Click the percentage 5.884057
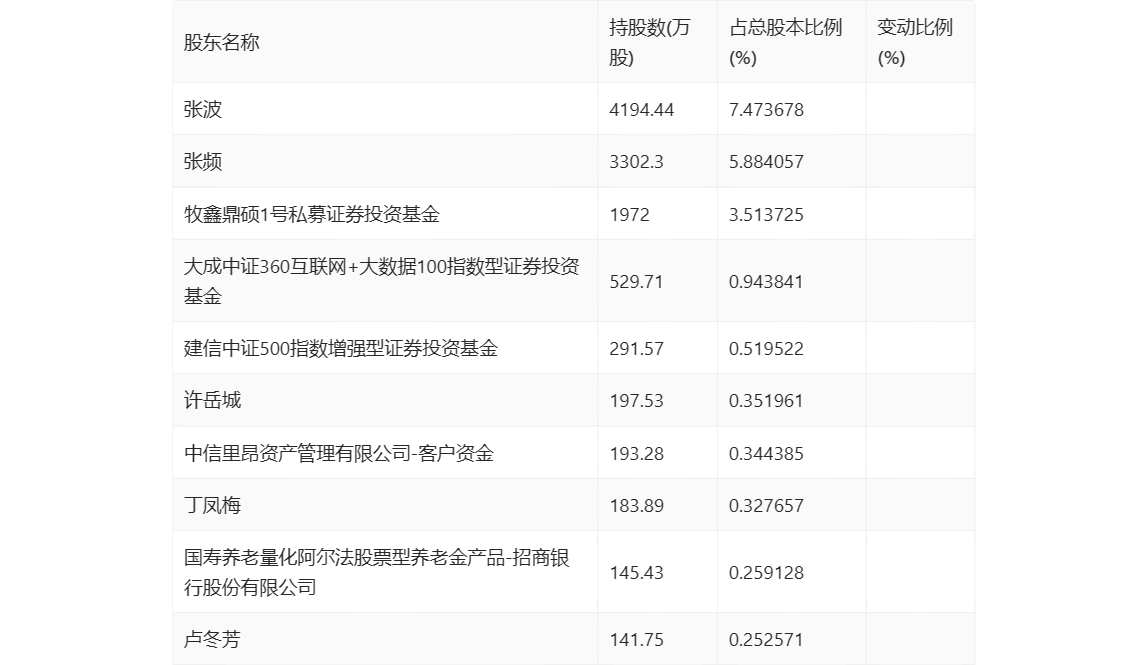The image size is (1148, 665). coord(766,162)
